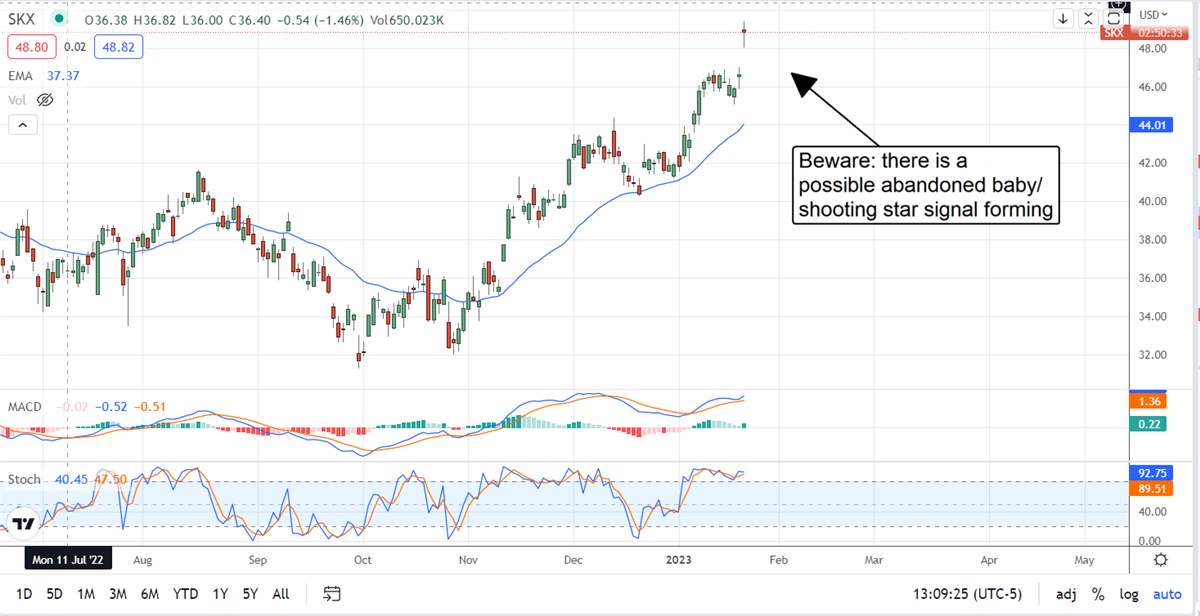Click the bid price 48.80 button
This screenshot has width=1200, height=616.
point(31,46)
